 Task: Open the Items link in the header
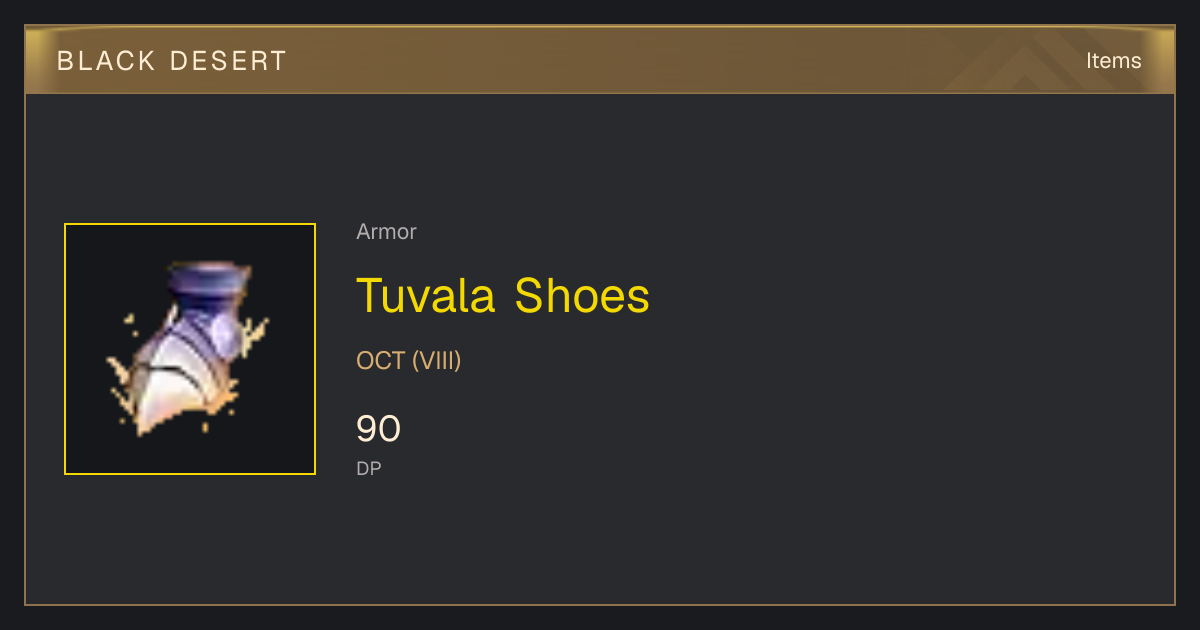pos(1113,61)
